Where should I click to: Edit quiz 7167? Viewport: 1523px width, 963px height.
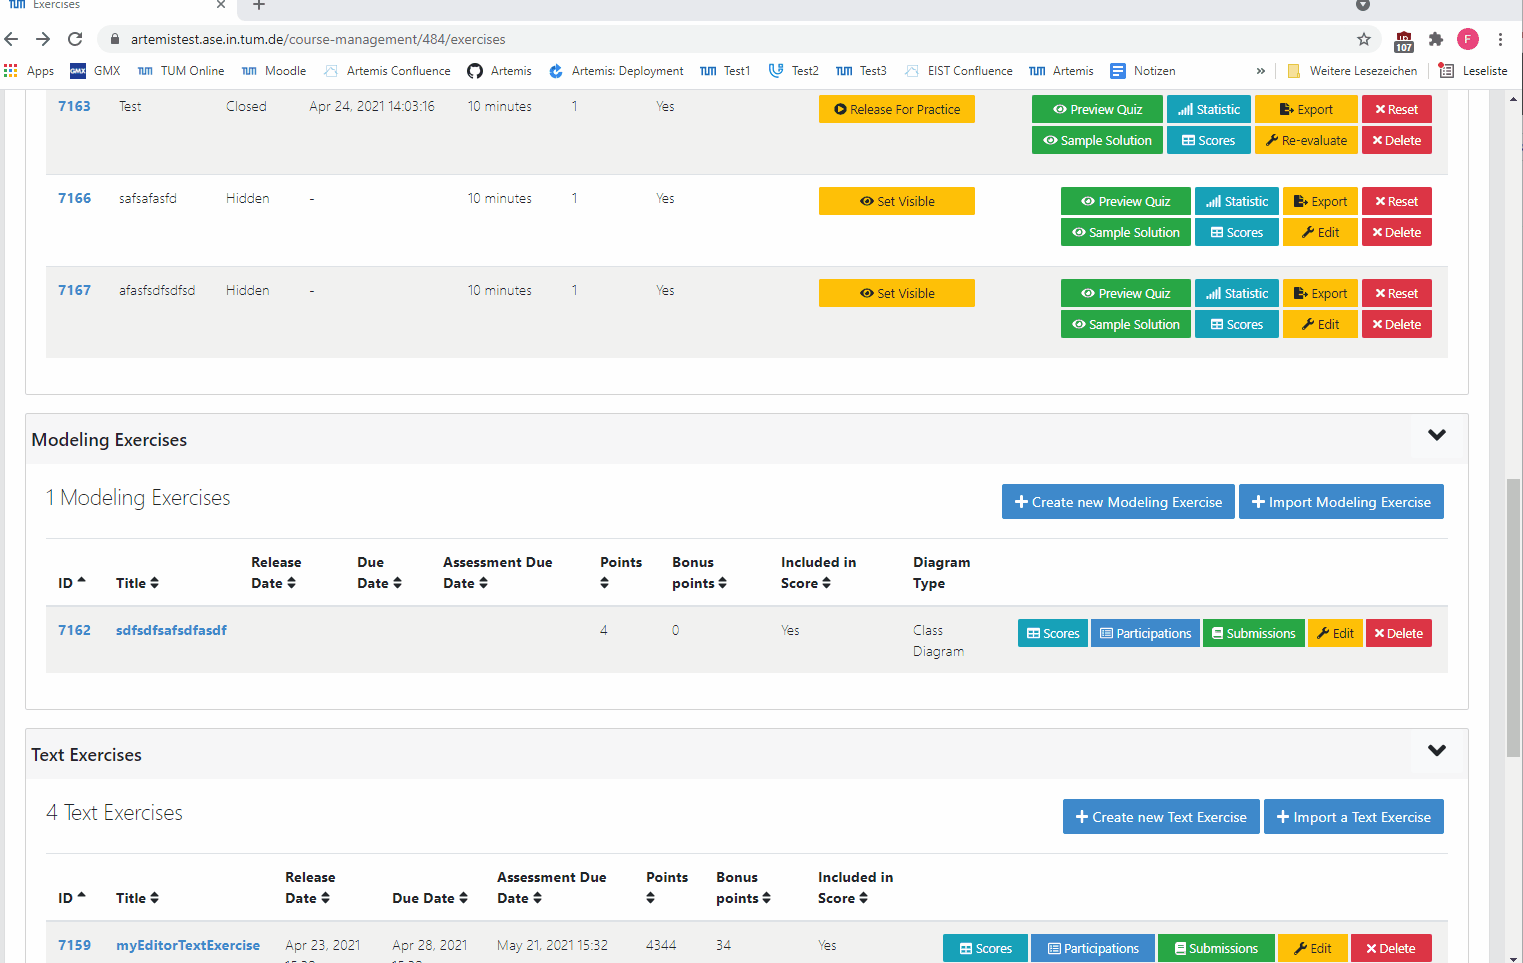tap(1320, 324)
